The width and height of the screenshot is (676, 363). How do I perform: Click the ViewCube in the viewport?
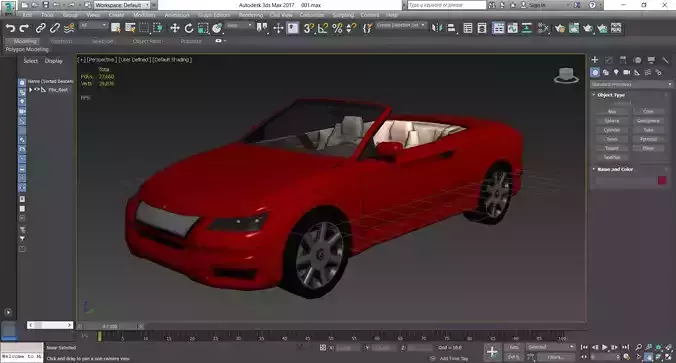(566, 76)
